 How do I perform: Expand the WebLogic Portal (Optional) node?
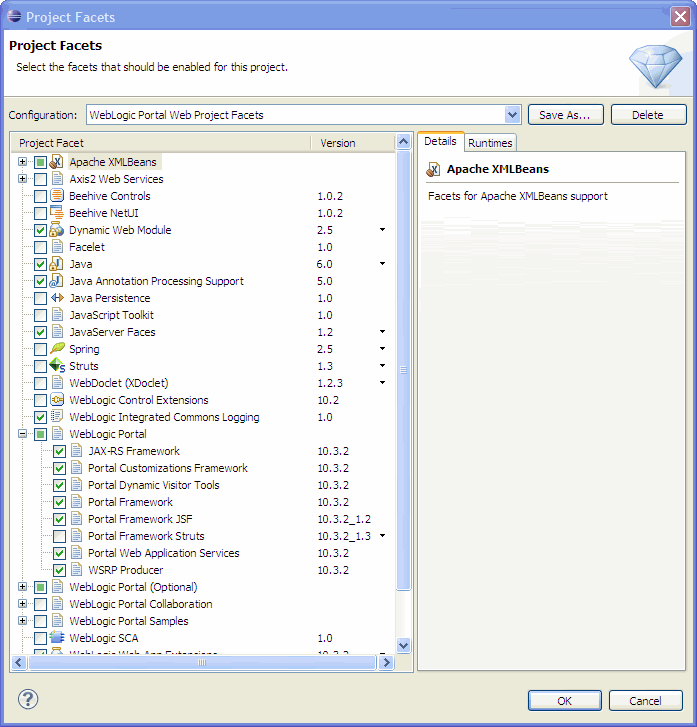pos(22,587)
